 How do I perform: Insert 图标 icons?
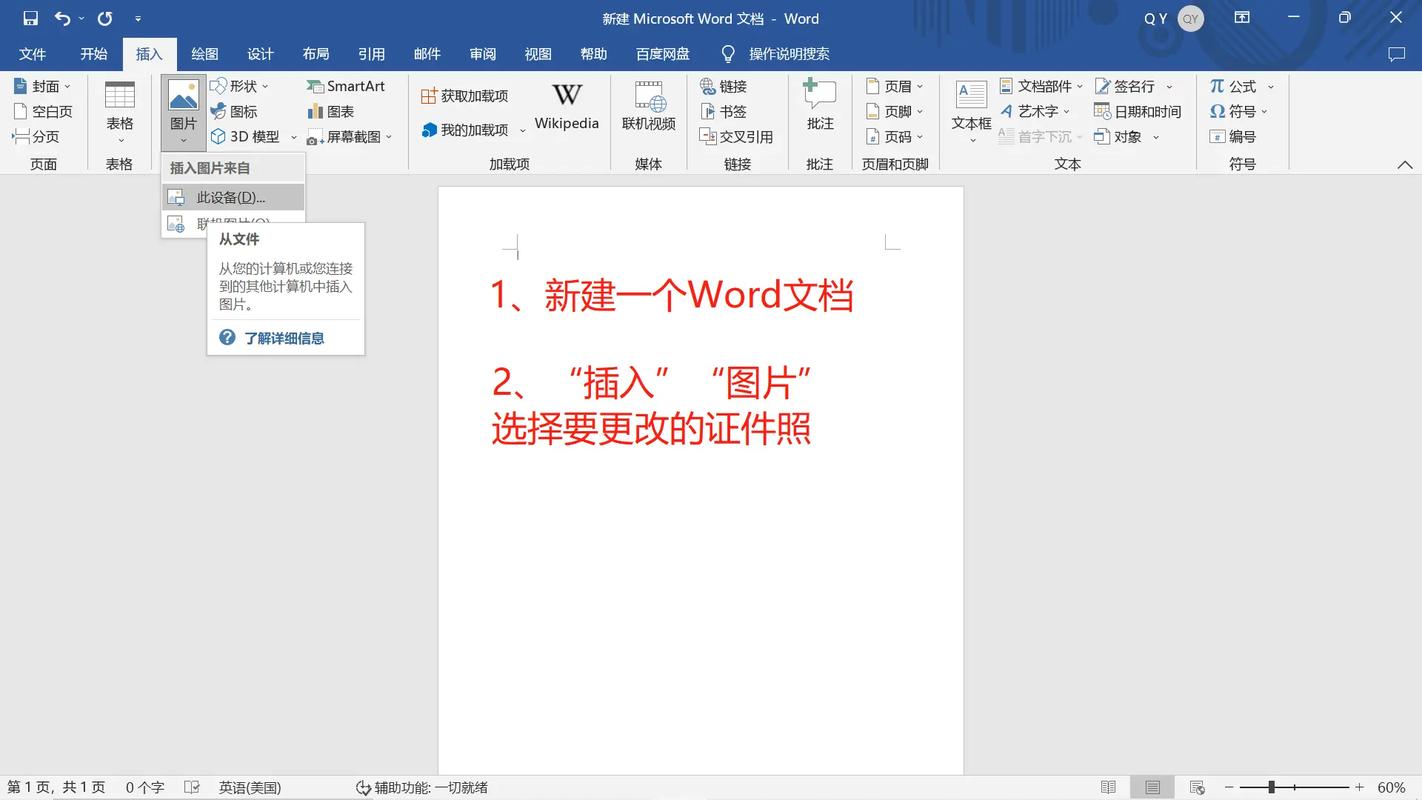pyautogui.click(x=234, y=112)
